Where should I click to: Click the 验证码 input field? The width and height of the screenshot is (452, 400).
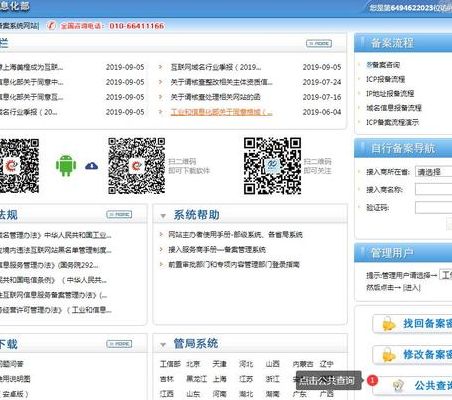[x=433, y=207]
